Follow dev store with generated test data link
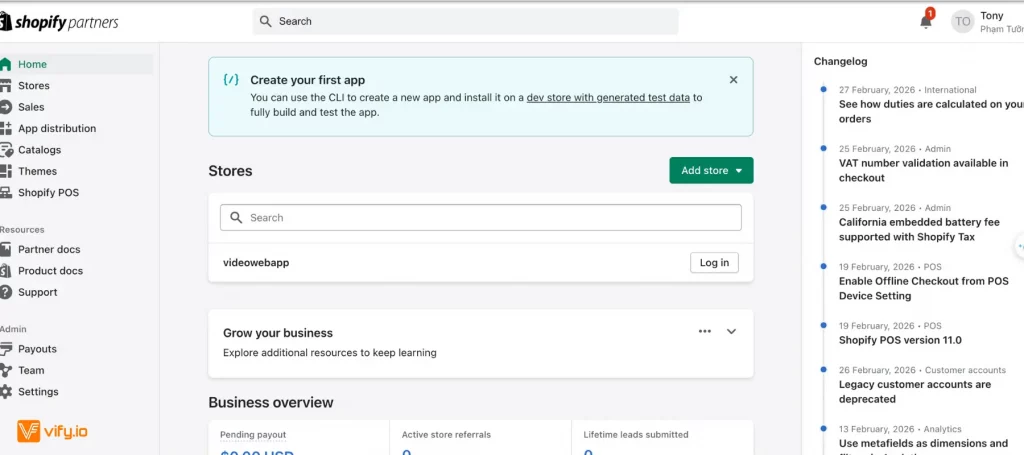 [608, 98]
